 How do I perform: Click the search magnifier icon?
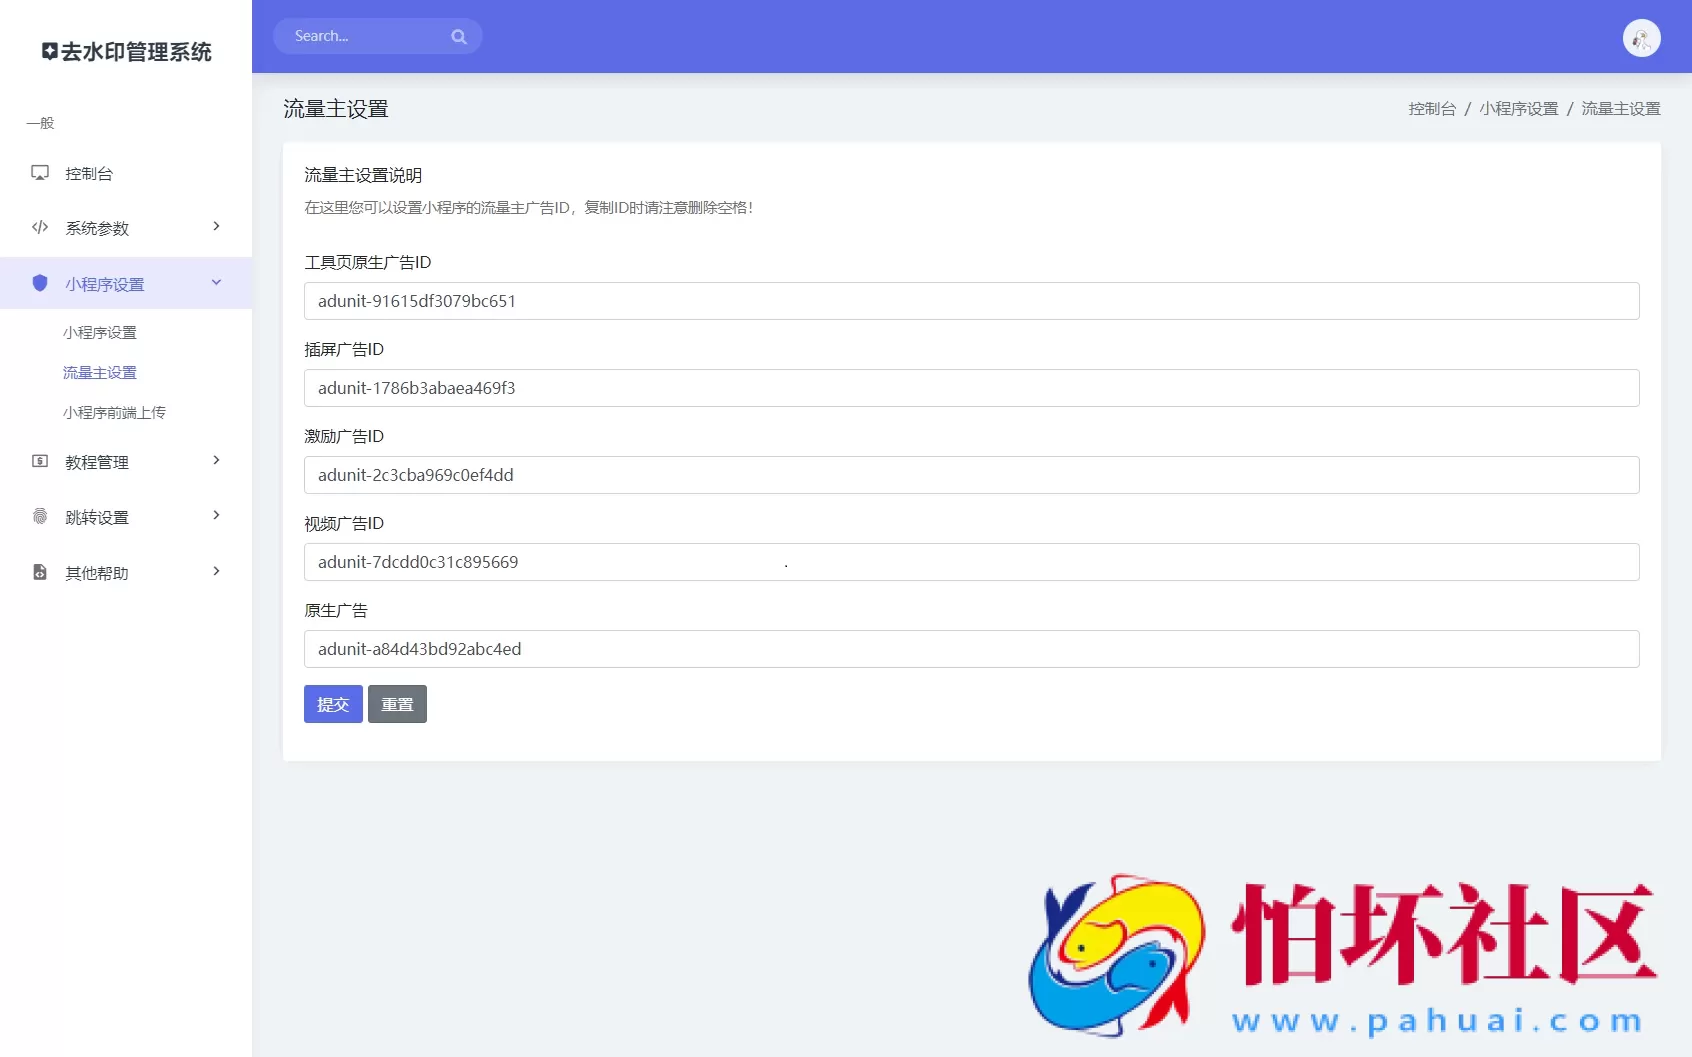click(x=459, y=36)
